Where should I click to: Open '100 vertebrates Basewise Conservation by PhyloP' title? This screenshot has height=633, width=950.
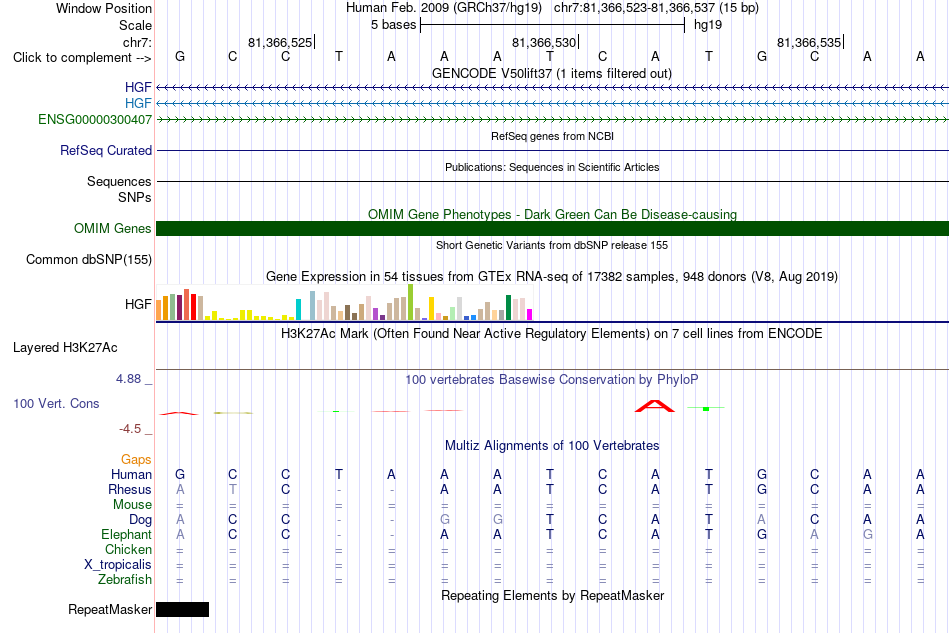(552, 380)
